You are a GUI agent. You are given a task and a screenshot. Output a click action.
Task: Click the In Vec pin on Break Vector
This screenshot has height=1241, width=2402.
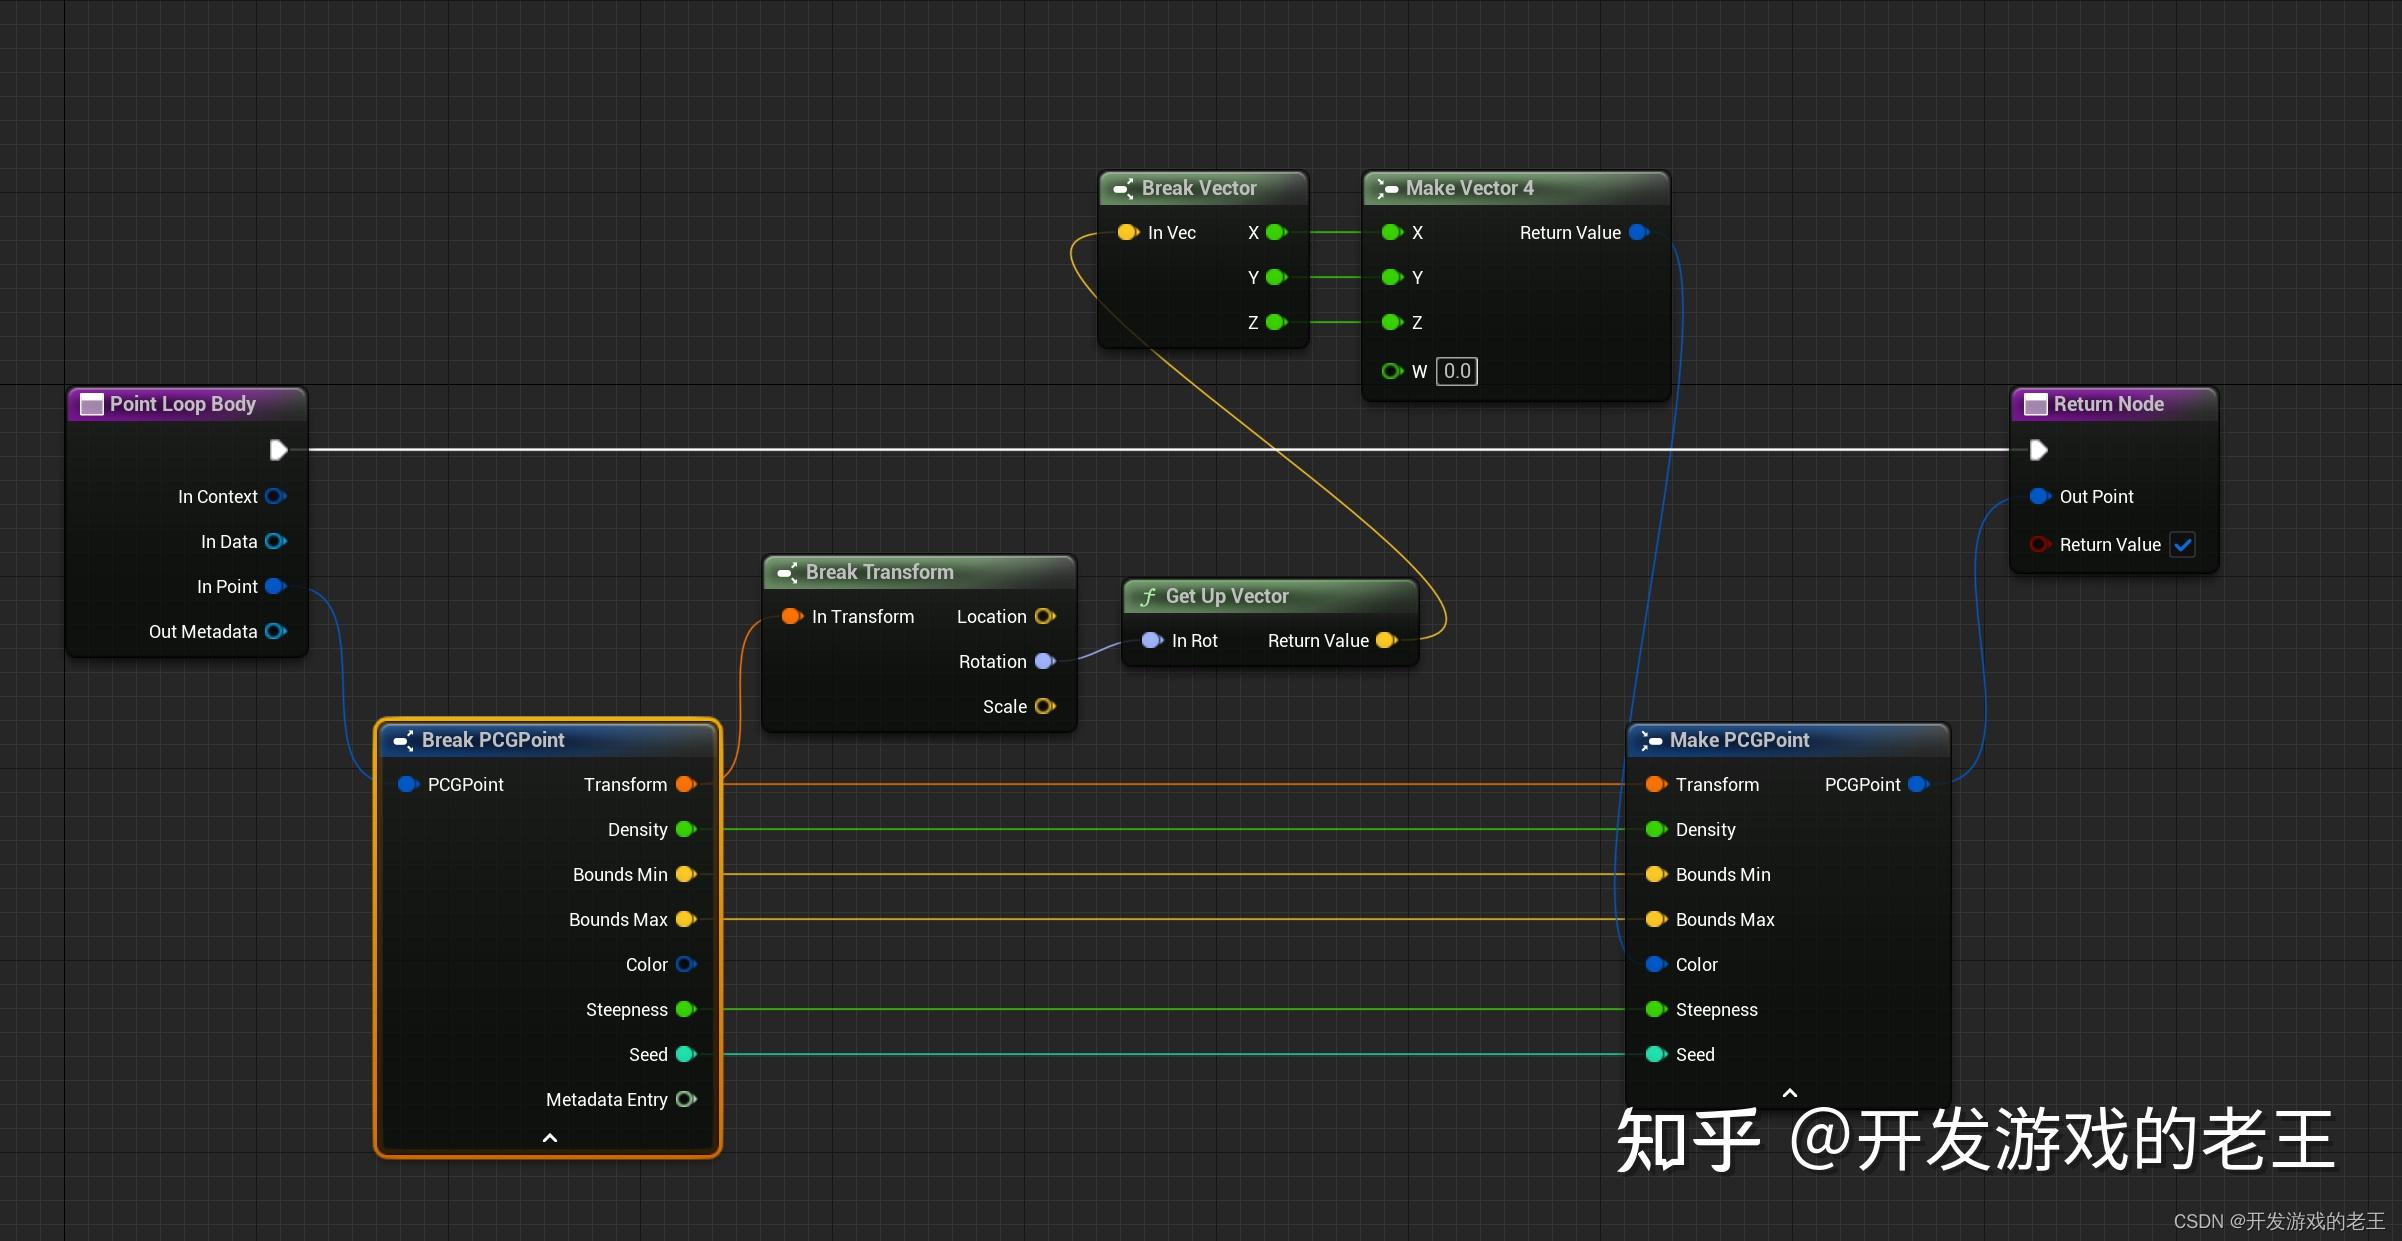pos(1127,232)
